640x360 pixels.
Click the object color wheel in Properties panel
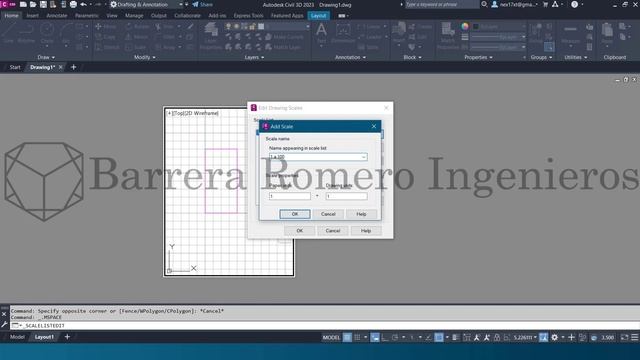[x=465, y=27]
